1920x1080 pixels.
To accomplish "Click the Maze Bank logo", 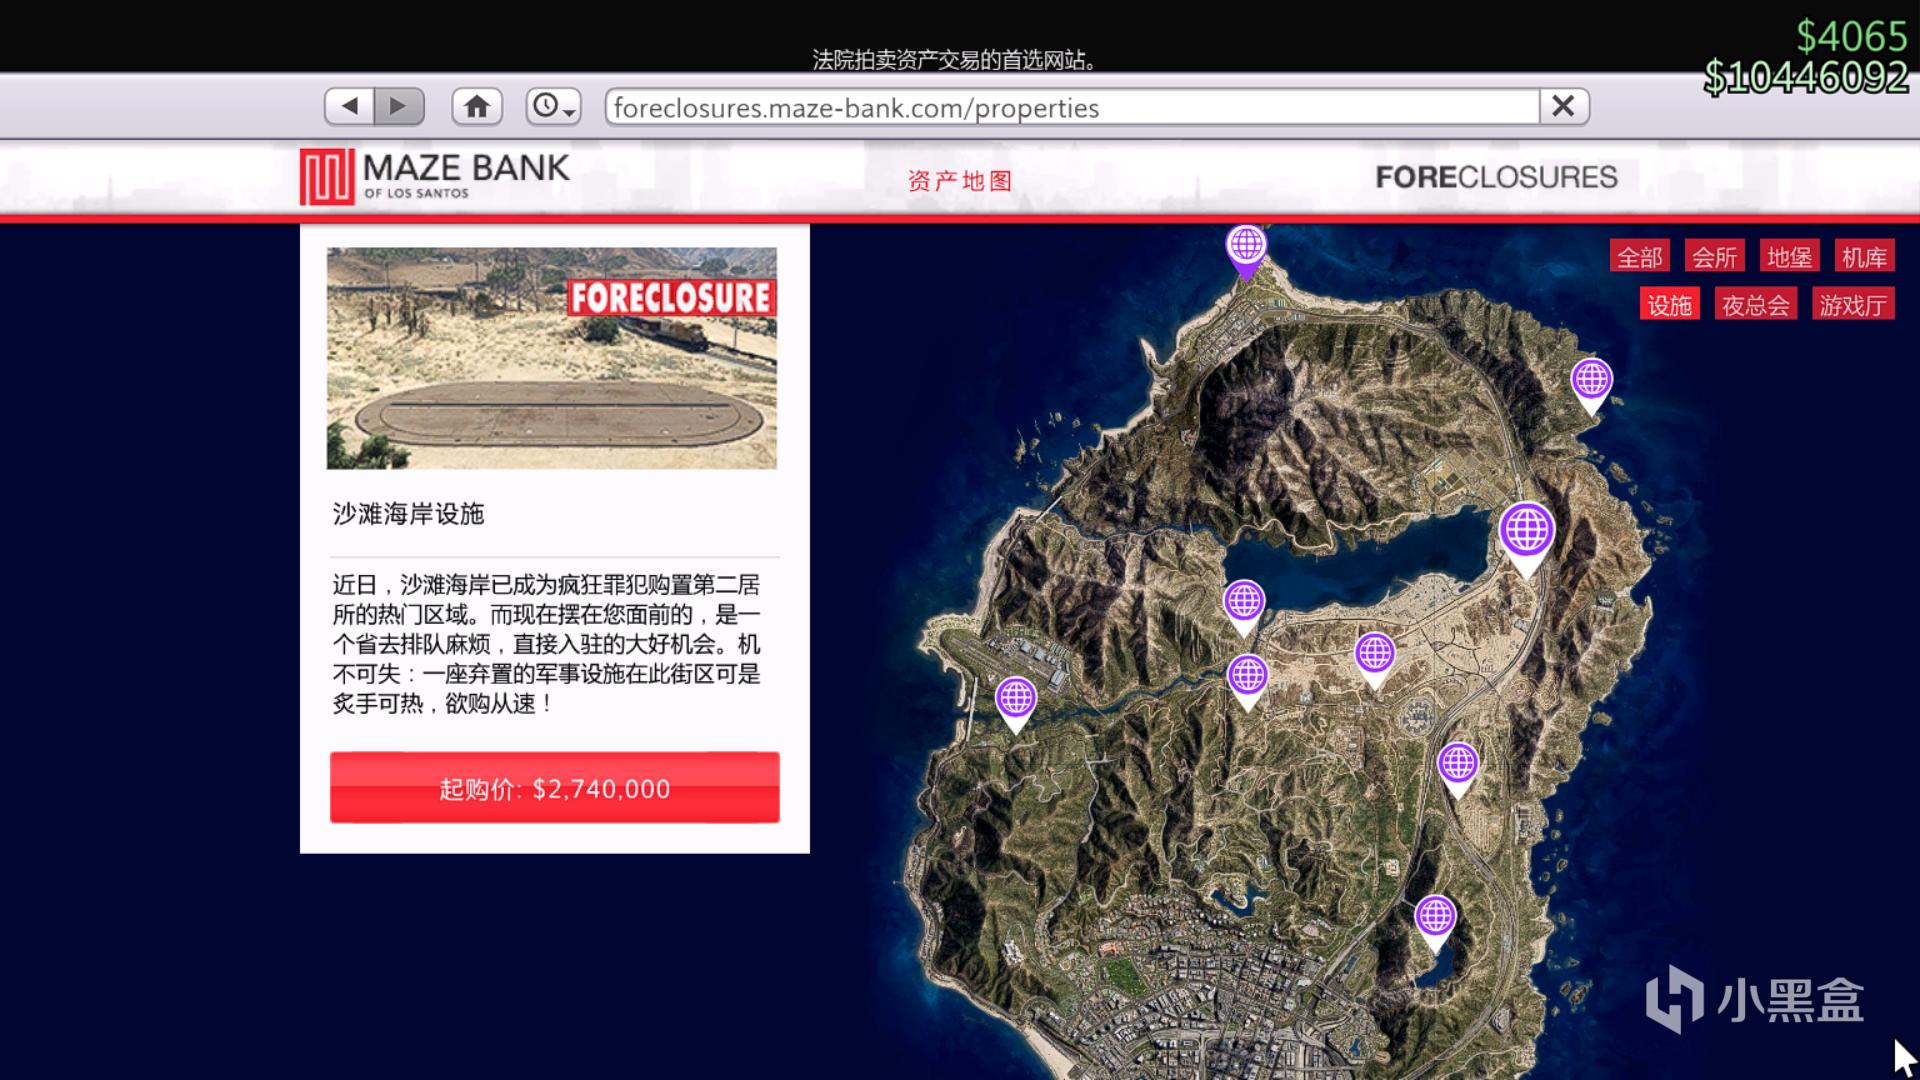I will pos(435,176).
